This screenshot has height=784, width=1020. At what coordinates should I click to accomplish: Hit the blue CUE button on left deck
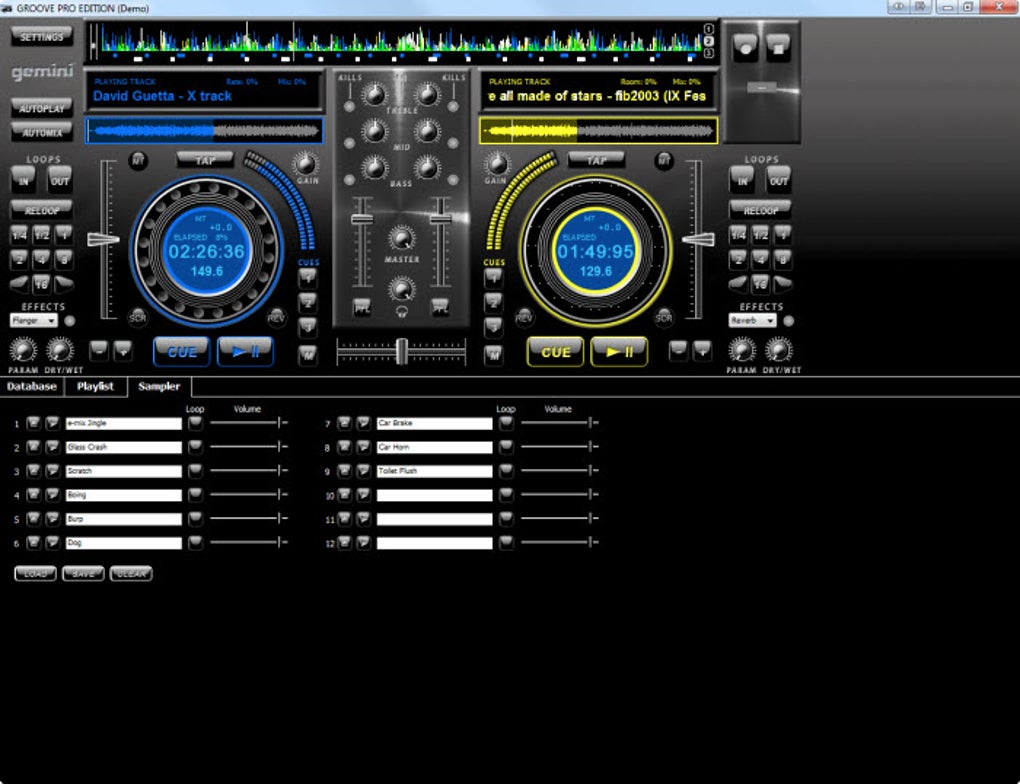181,352
